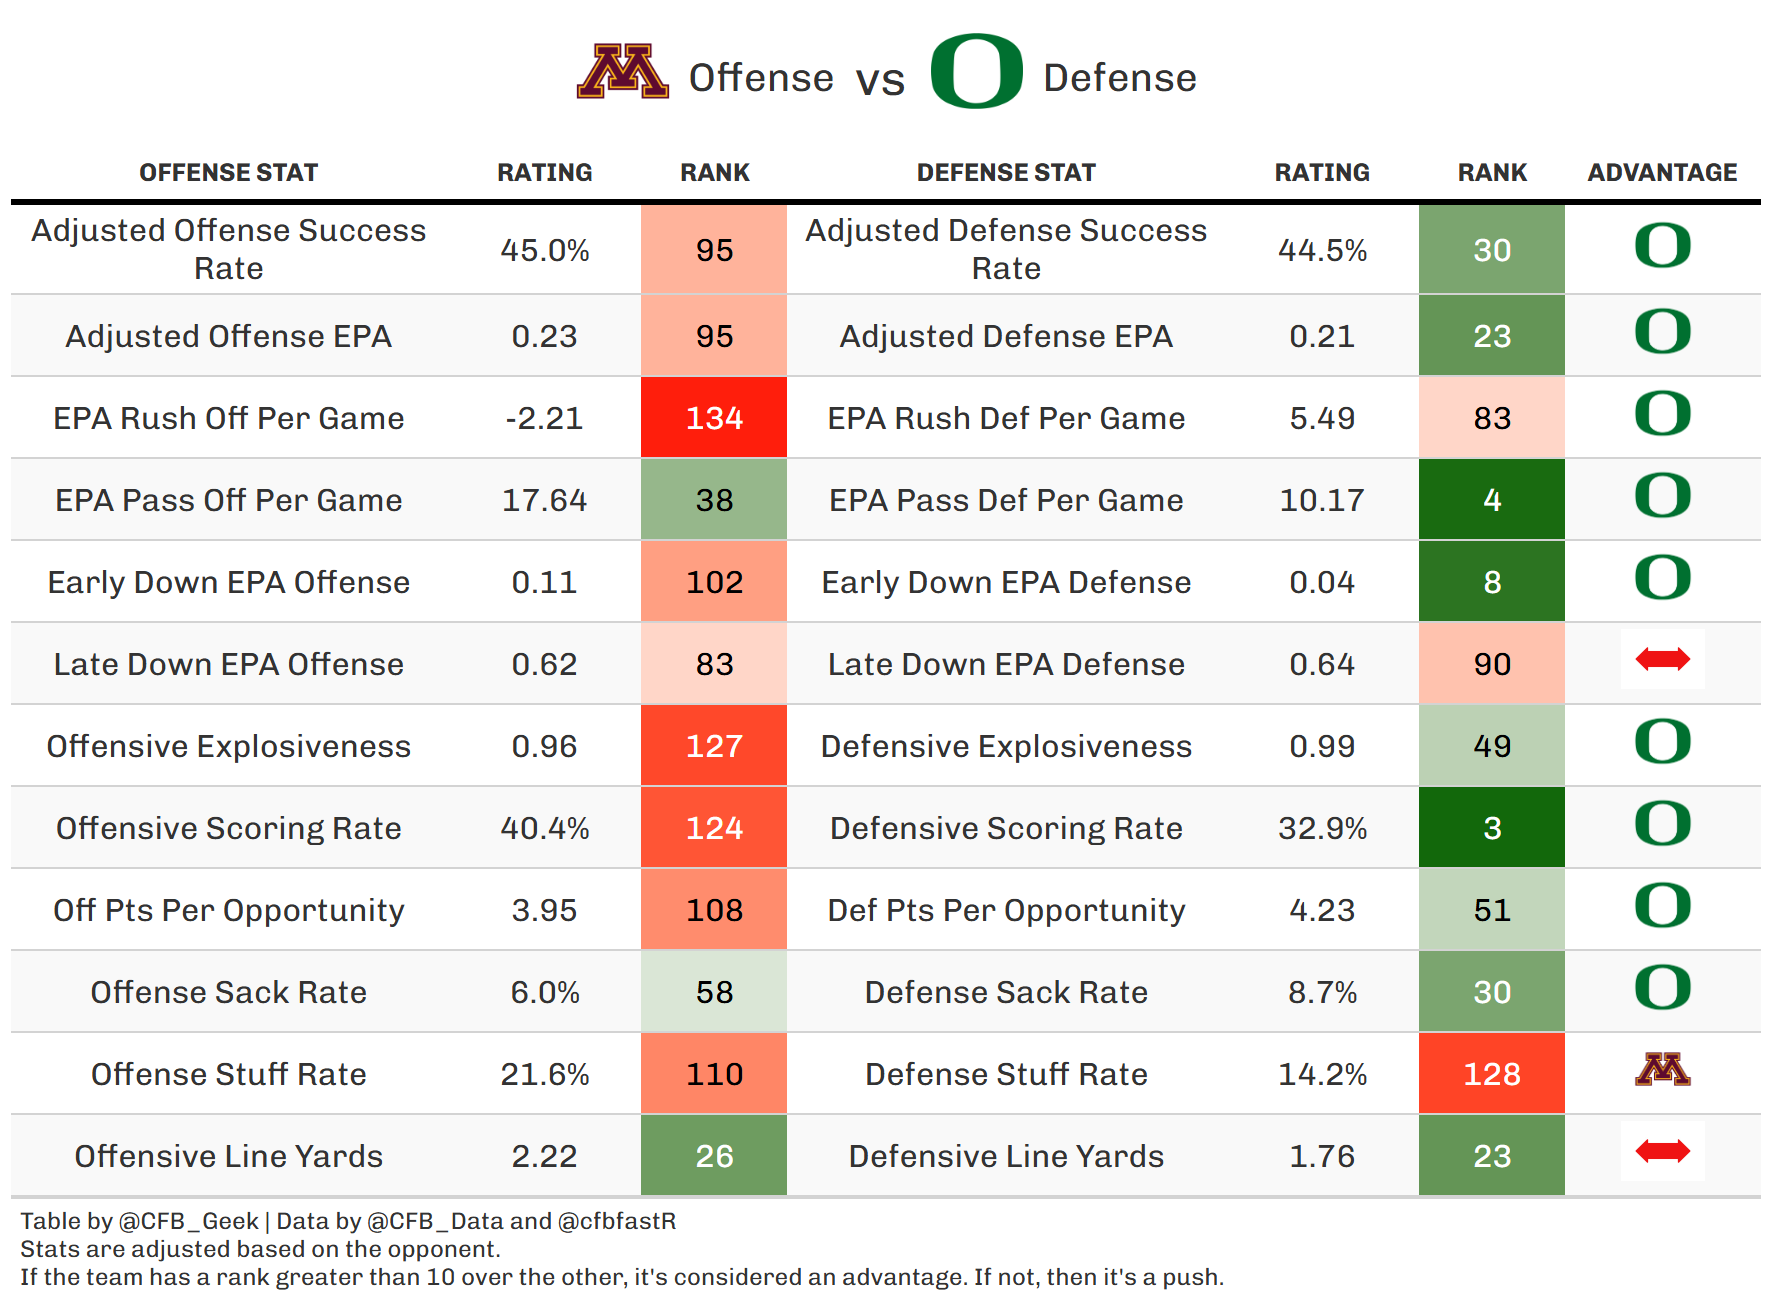This screenshot has height=1312, width=1770.
Task: Select the dark green rank 3 cell
Action: 1491,828
